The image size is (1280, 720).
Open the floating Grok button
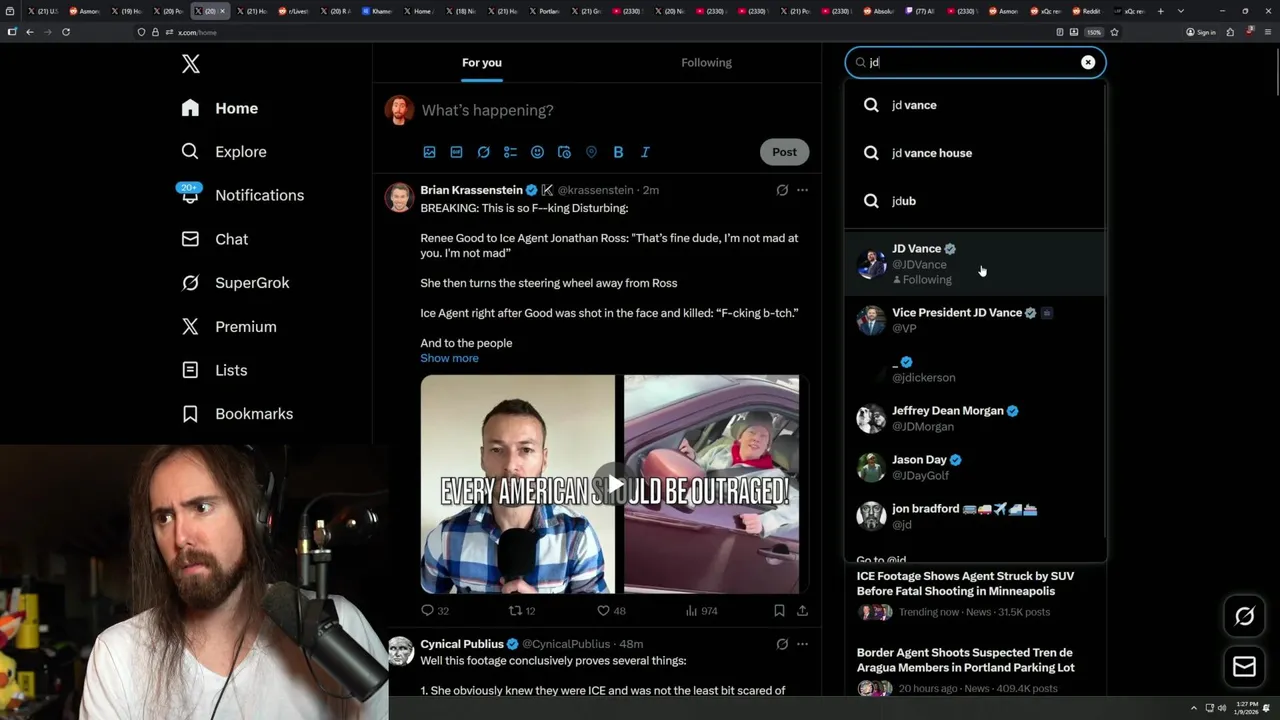tap(1244, 616)
